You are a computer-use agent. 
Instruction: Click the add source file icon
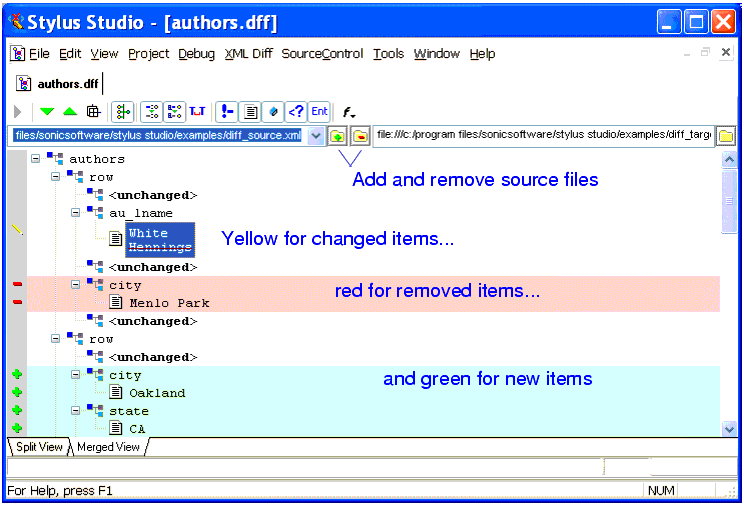tap(338, 136)
